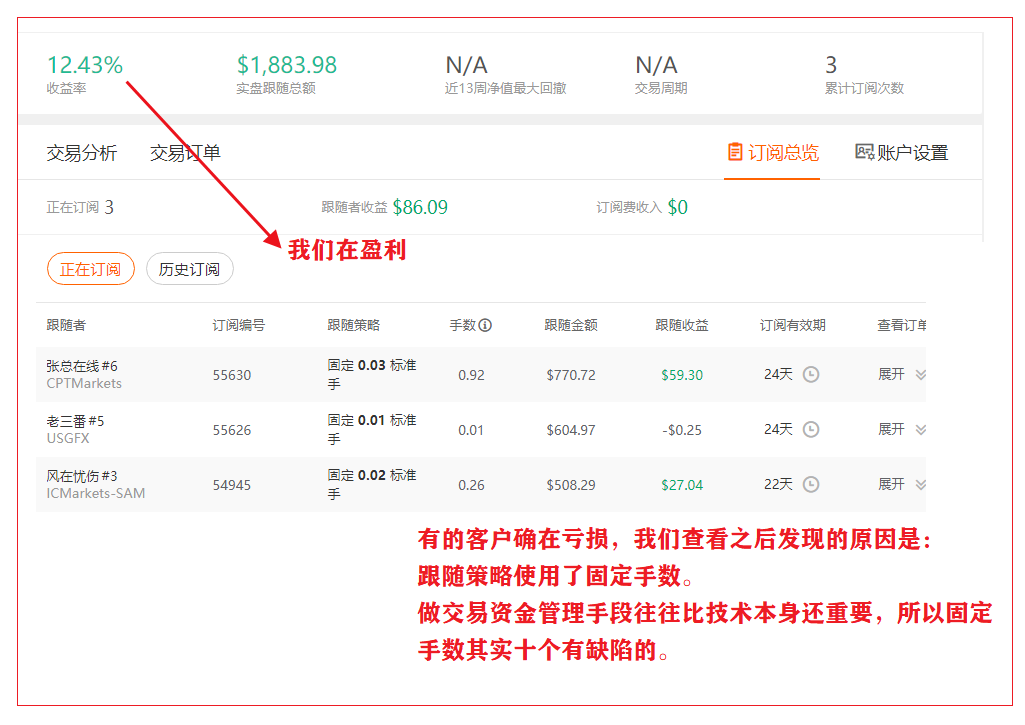Click follow amount $508.29

pyautogui.click(x=571, y=485)
